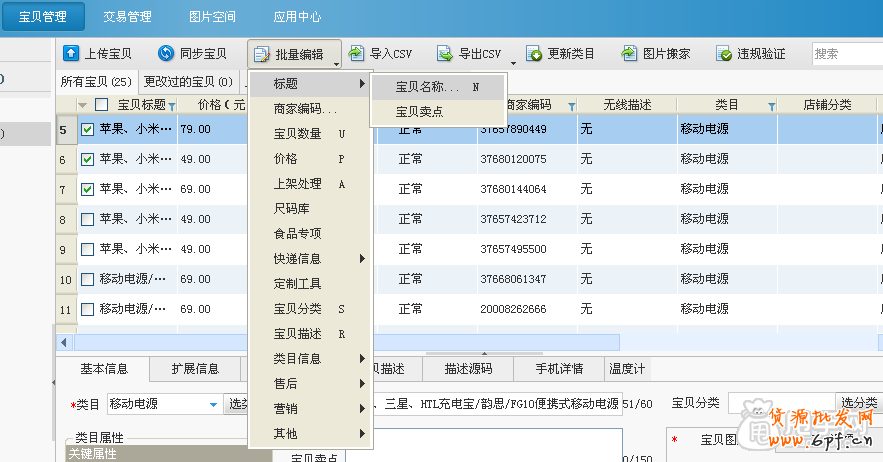
Task: Expand the 快递信息 submenu
Action: 308,259
